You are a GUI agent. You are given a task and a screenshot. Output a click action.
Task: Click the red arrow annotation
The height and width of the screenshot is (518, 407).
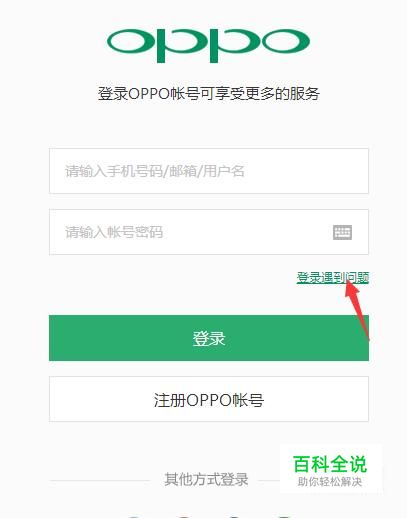(x=357, y=310)
